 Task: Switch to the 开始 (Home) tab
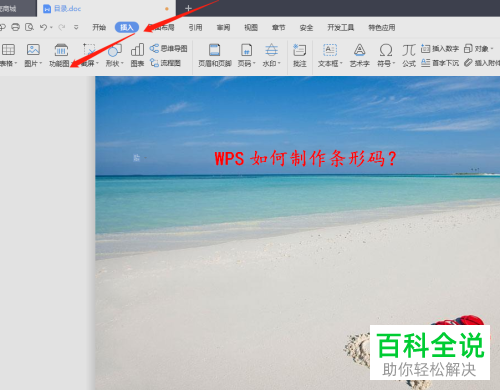[99, 27]
